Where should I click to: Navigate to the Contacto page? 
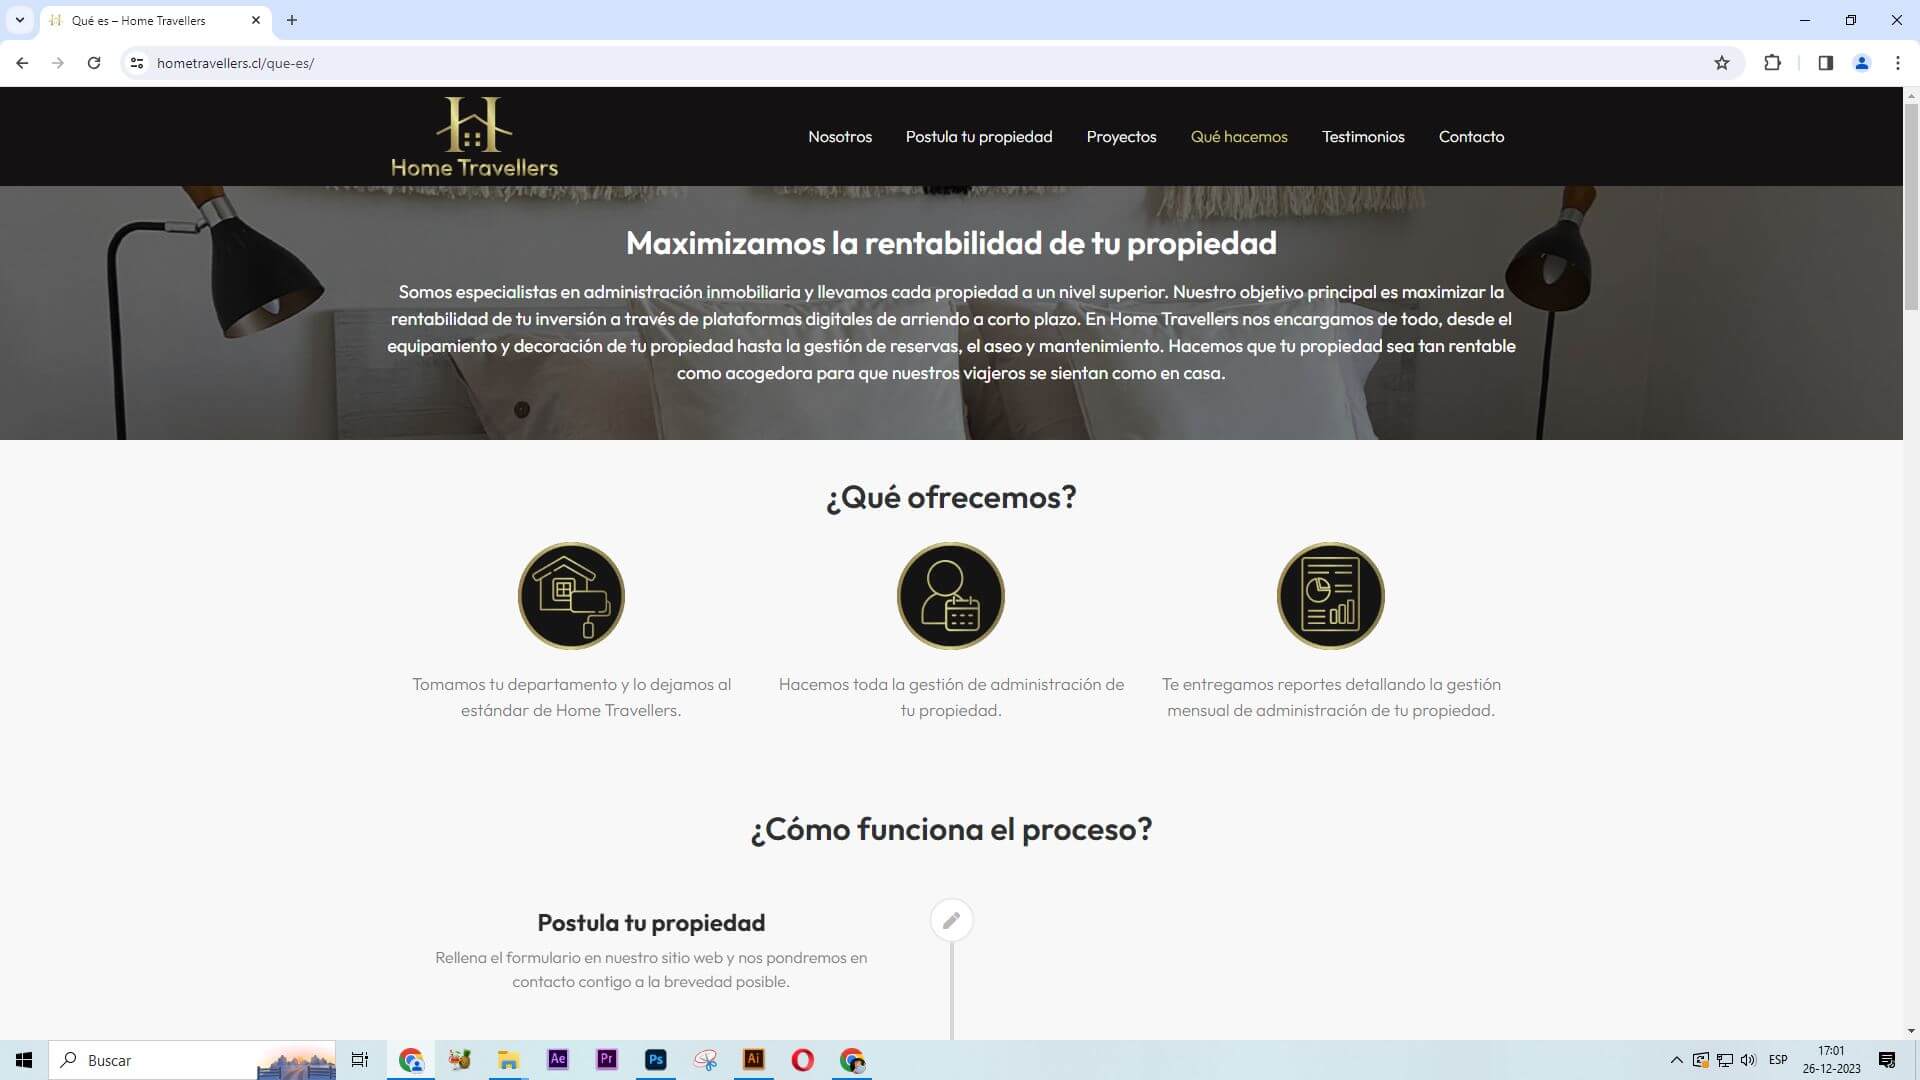[x=1470, y=137]
